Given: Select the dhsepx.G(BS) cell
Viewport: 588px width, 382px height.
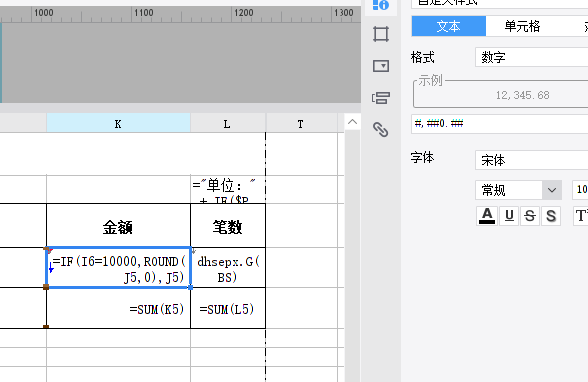Looking at the screenshot, I should click(x=228, y=268).
